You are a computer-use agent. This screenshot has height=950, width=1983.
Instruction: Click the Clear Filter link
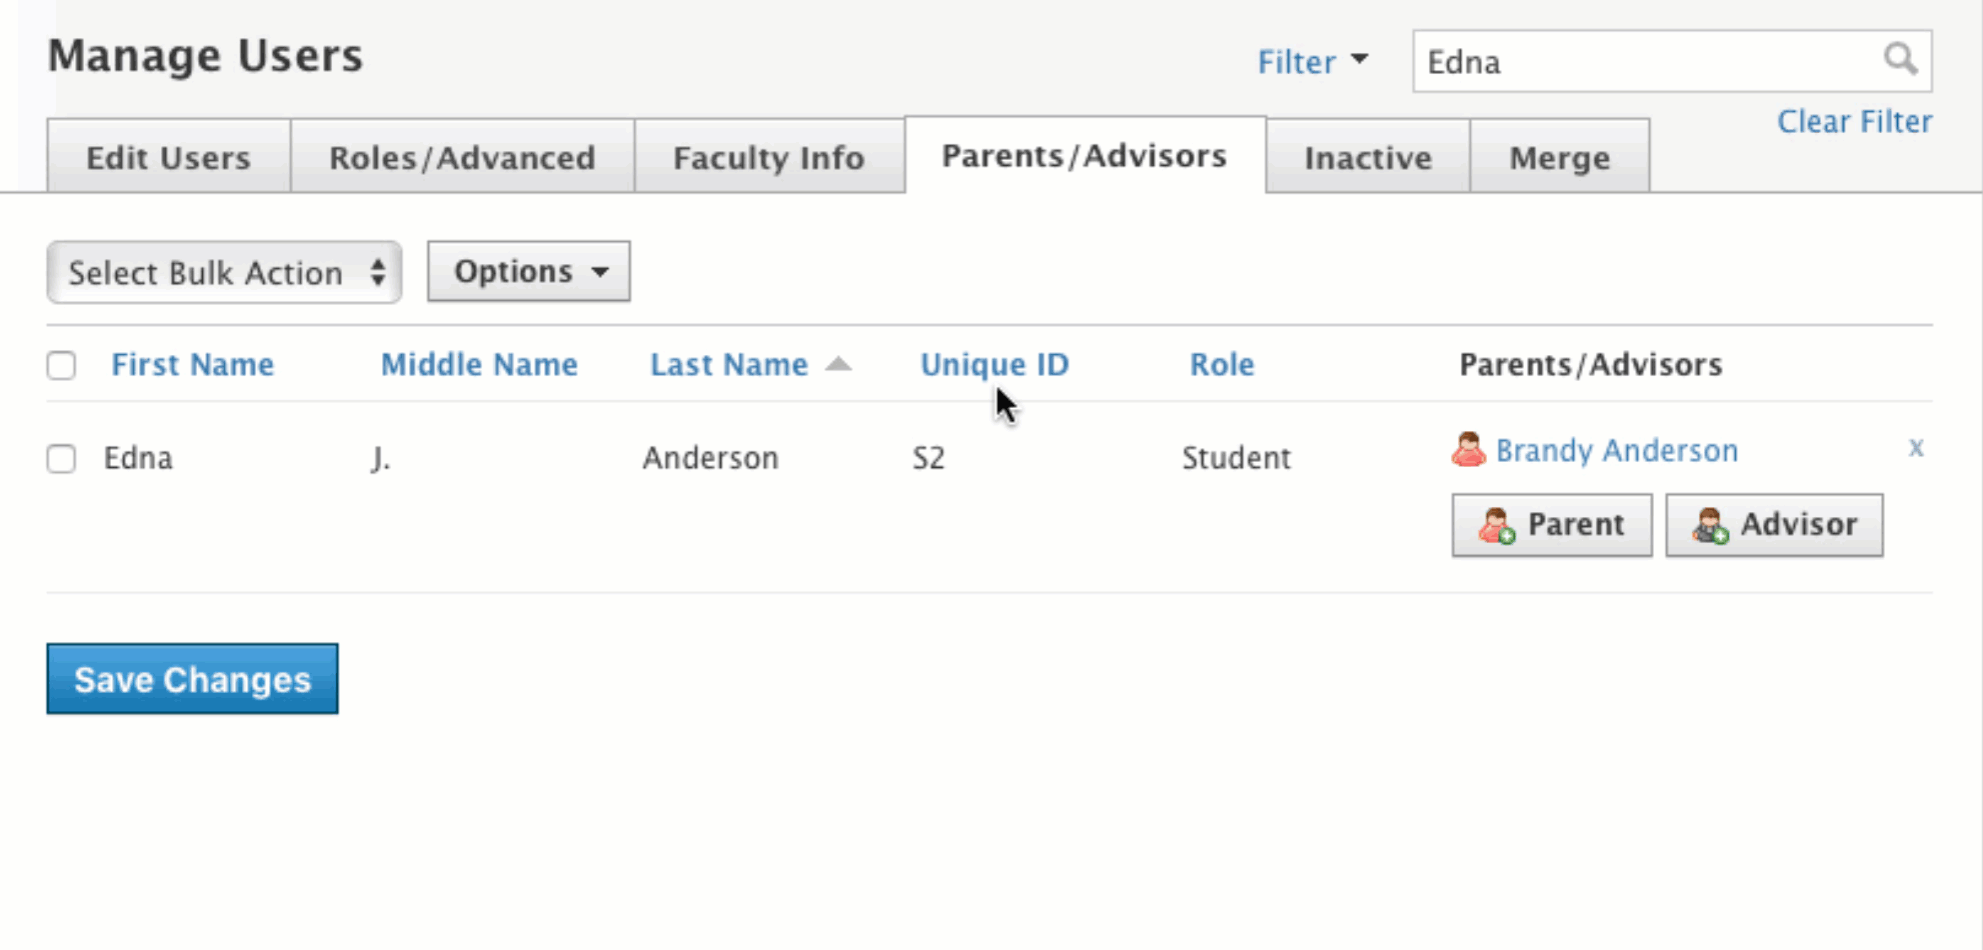pyautogui.click(x=1853, y=120)
